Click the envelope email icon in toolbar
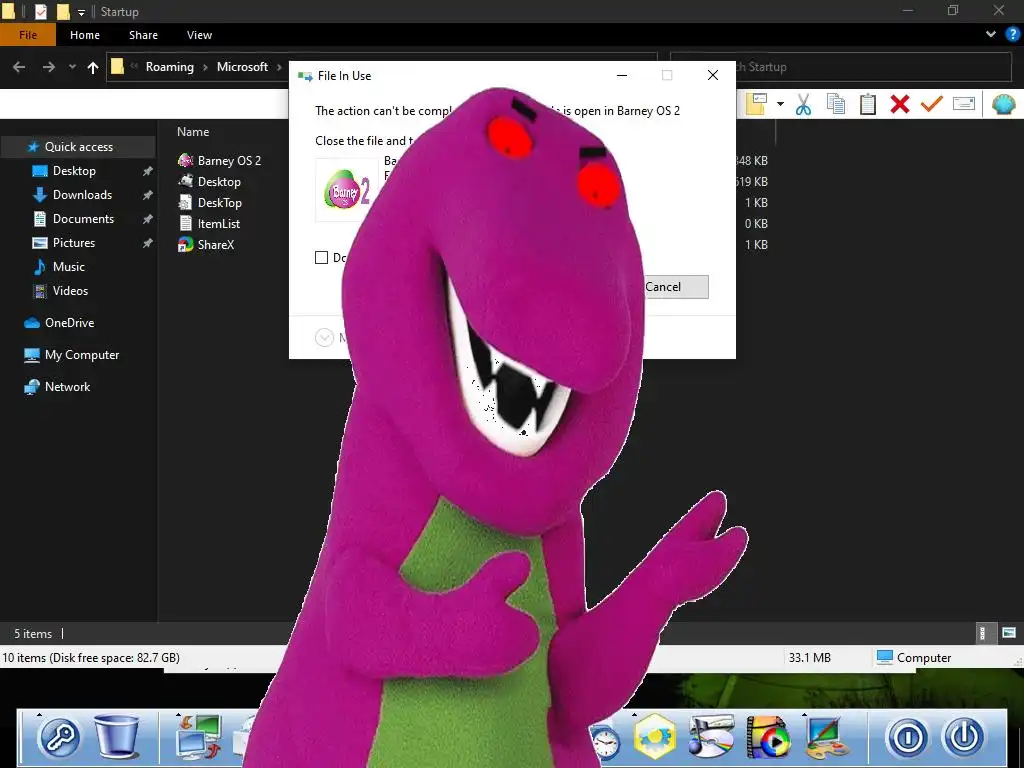1024x768 pixels. (964, 103)
